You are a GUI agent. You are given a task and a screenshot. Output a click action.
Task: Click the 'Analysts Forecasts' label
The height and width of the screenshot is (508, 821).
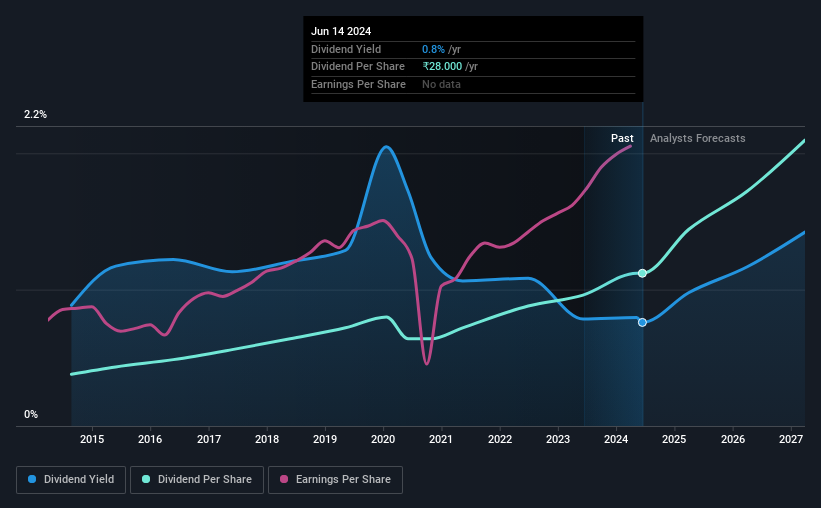click(697, 138)
